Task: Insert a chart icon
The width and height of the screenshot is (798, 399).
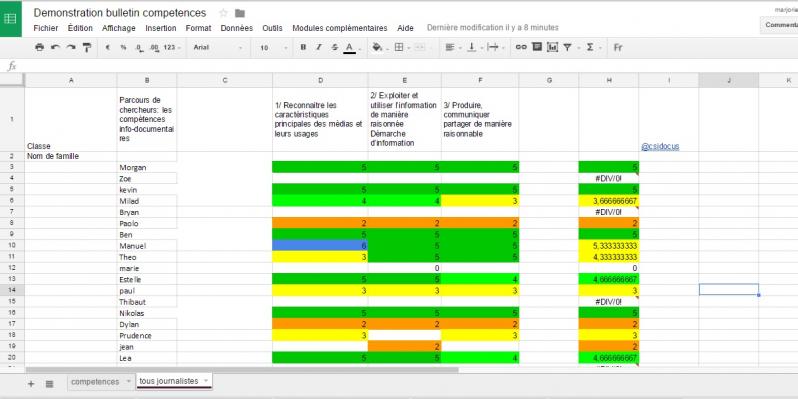Action: 552,47
